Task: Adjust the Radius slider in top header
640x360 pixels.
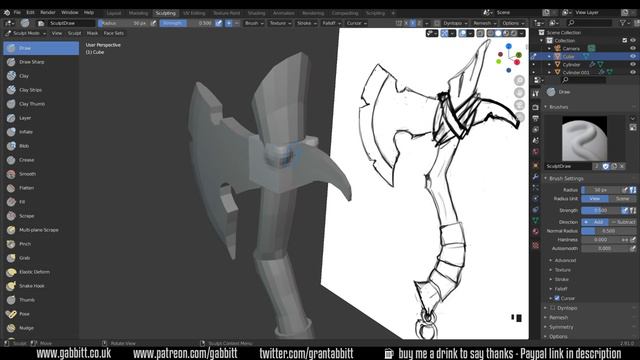Action: pos(124,23)
